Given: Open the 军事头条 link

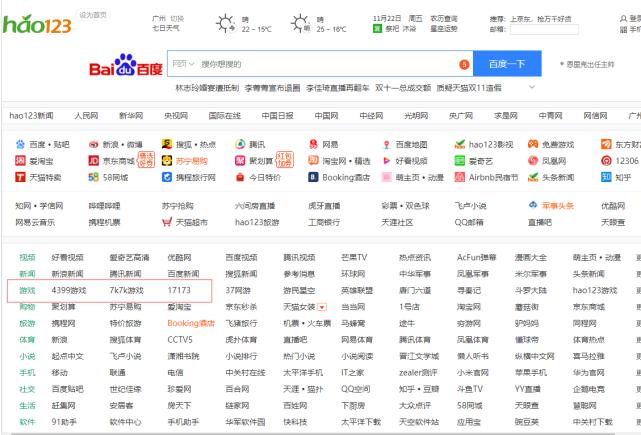Looking at the screenshot, I should click(x=558, y=206).
